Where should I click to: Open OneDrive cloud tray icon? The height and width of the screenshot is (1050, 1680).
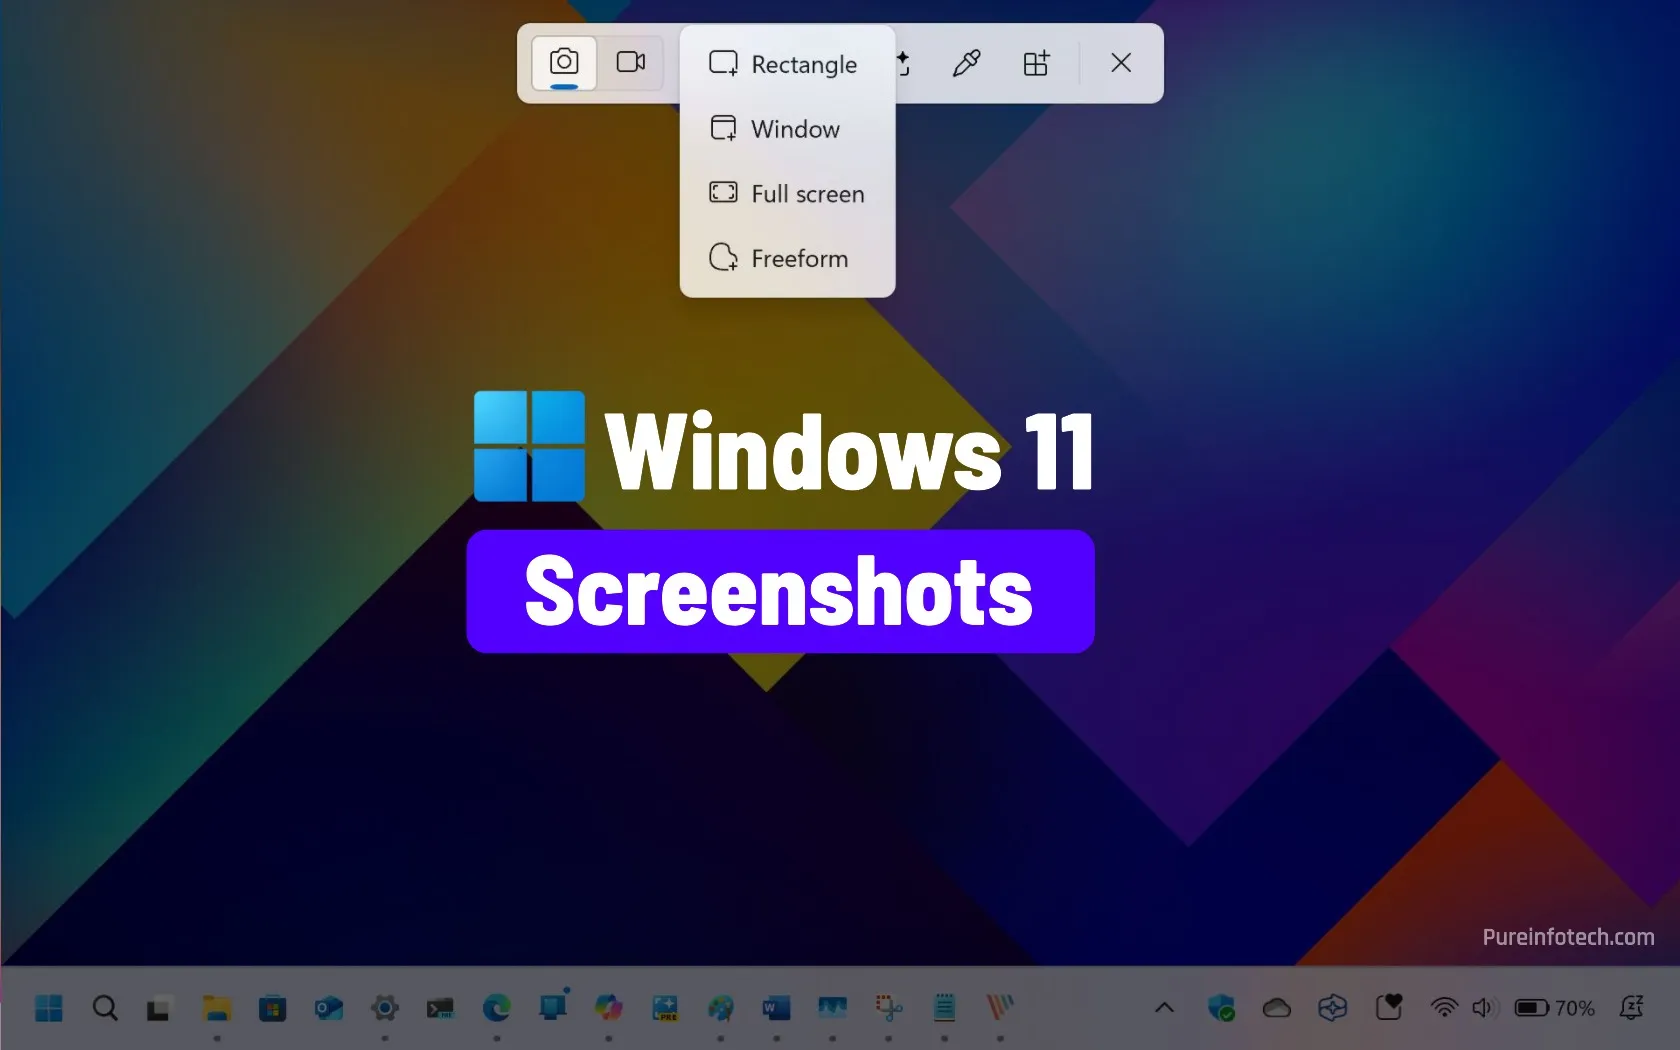click(1277, 1008)
